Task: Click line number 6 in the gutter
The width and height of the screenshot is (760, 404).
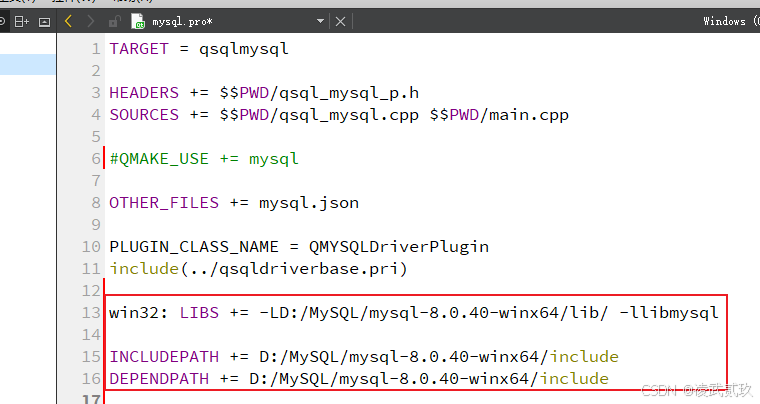Action: (96, 159)
